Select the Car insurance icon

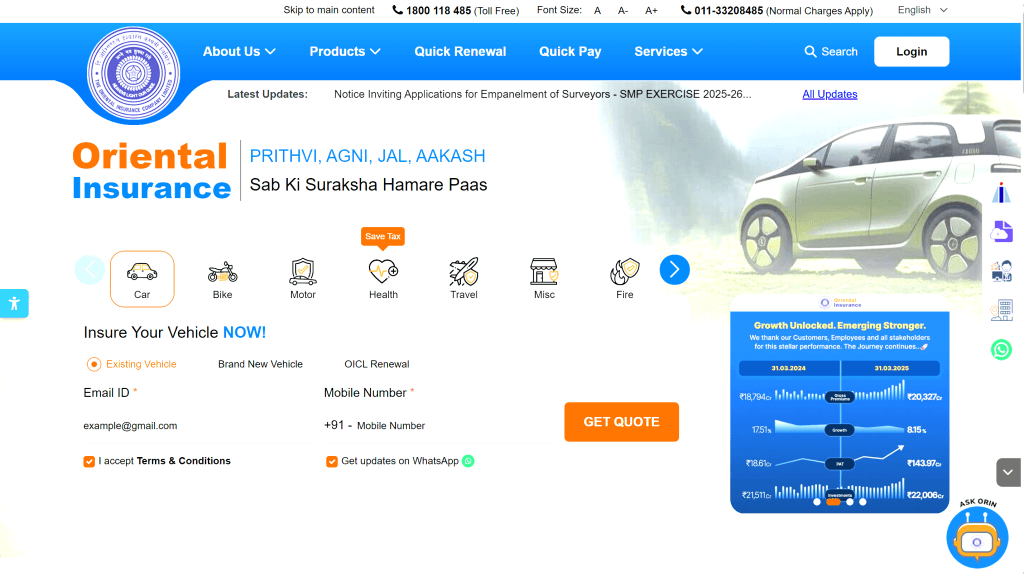click(142, 279)
